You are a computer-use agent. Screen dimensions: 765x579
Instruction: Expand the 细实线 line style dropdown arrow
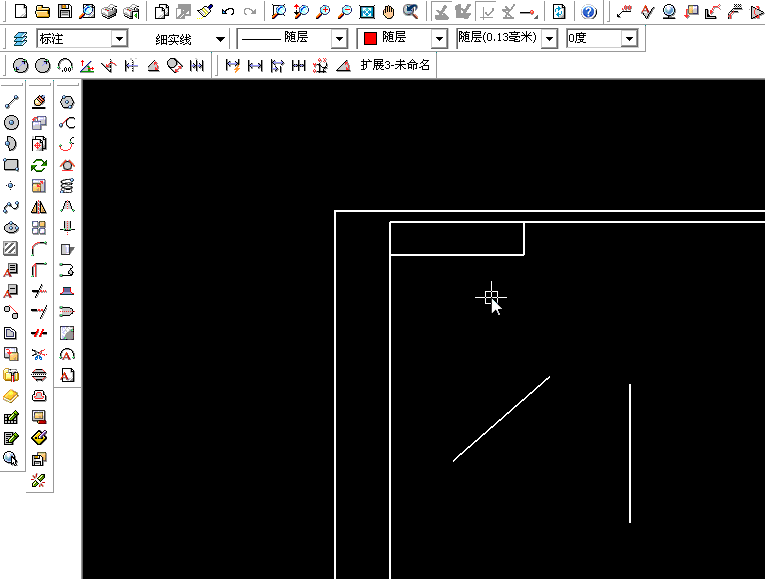[x=221, y=39]
